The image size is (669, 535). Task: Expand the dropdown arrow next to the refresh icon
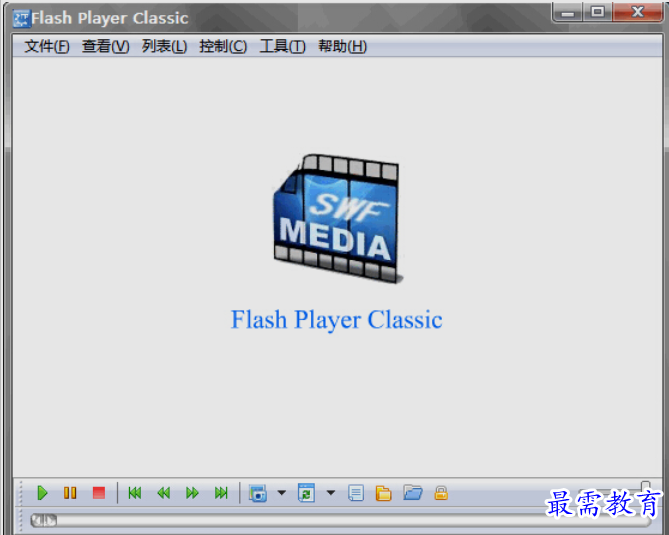[x=331, y=493]
